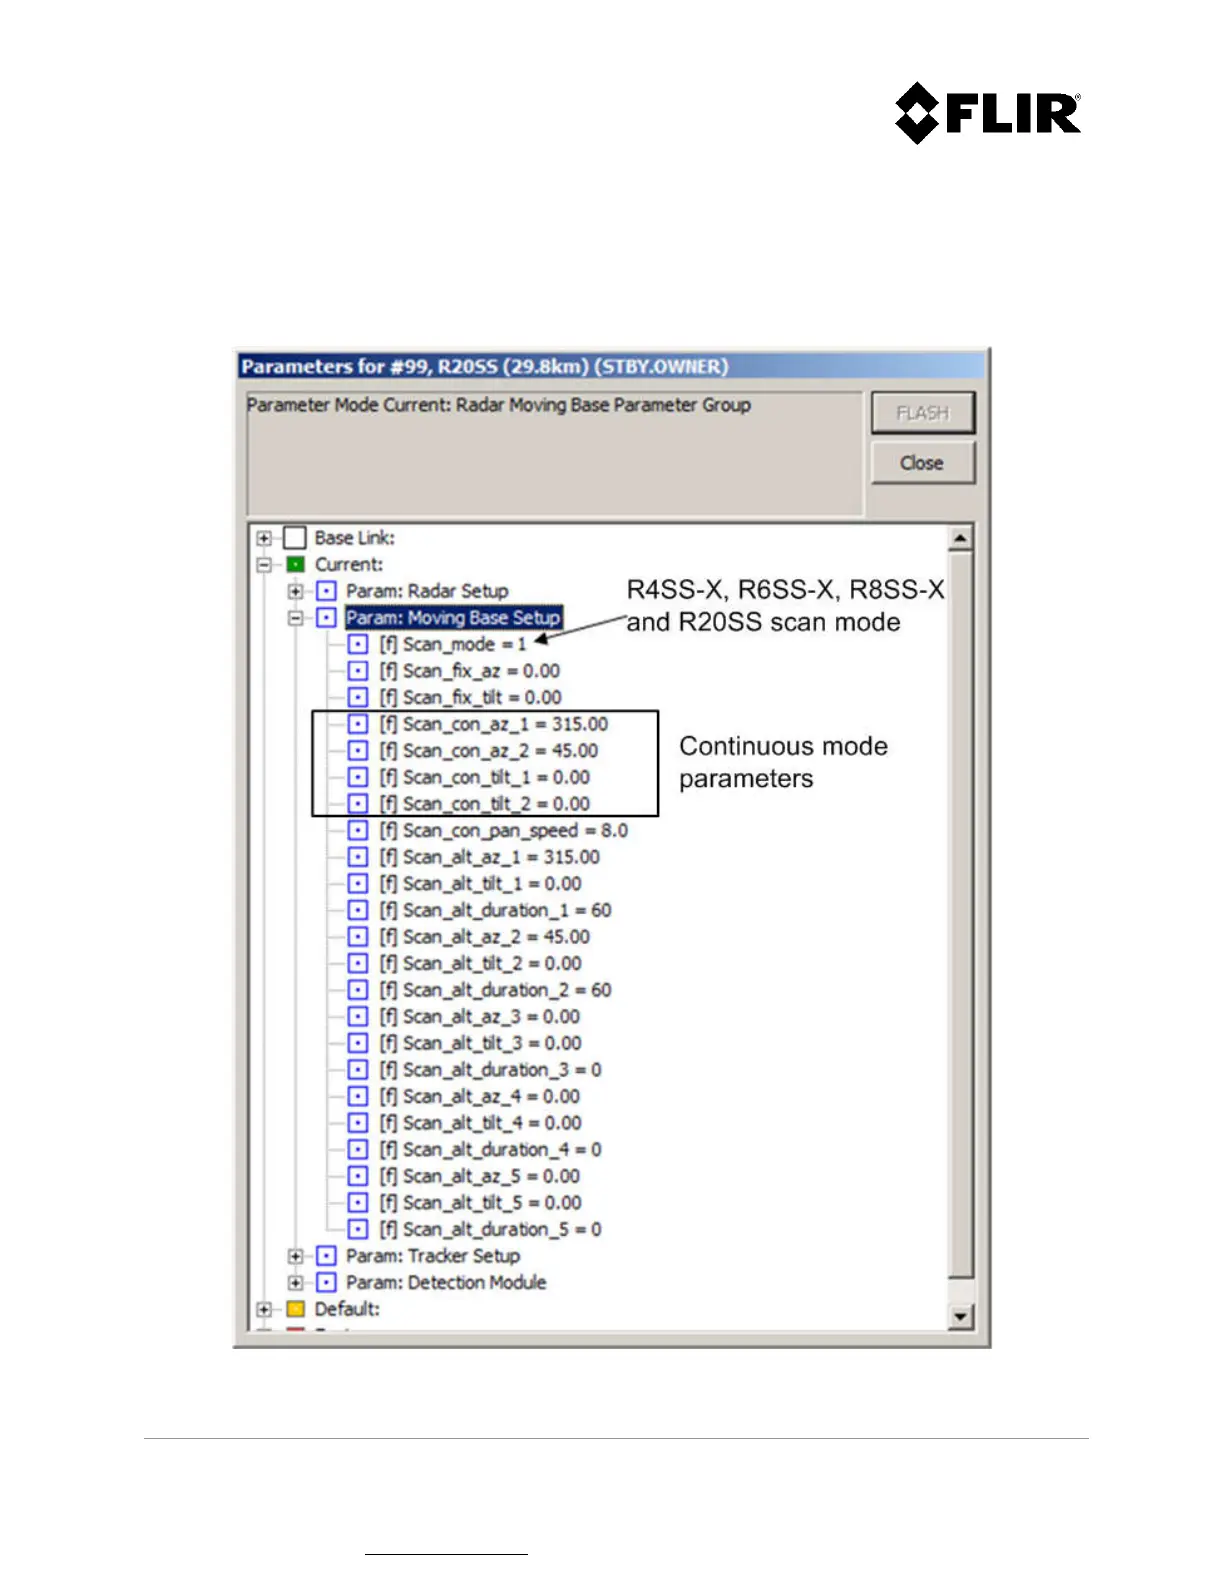Click the Param: Radar Setup icon
The width and height of the screenshot is (1224, 1584).
(x=326, y=591)
